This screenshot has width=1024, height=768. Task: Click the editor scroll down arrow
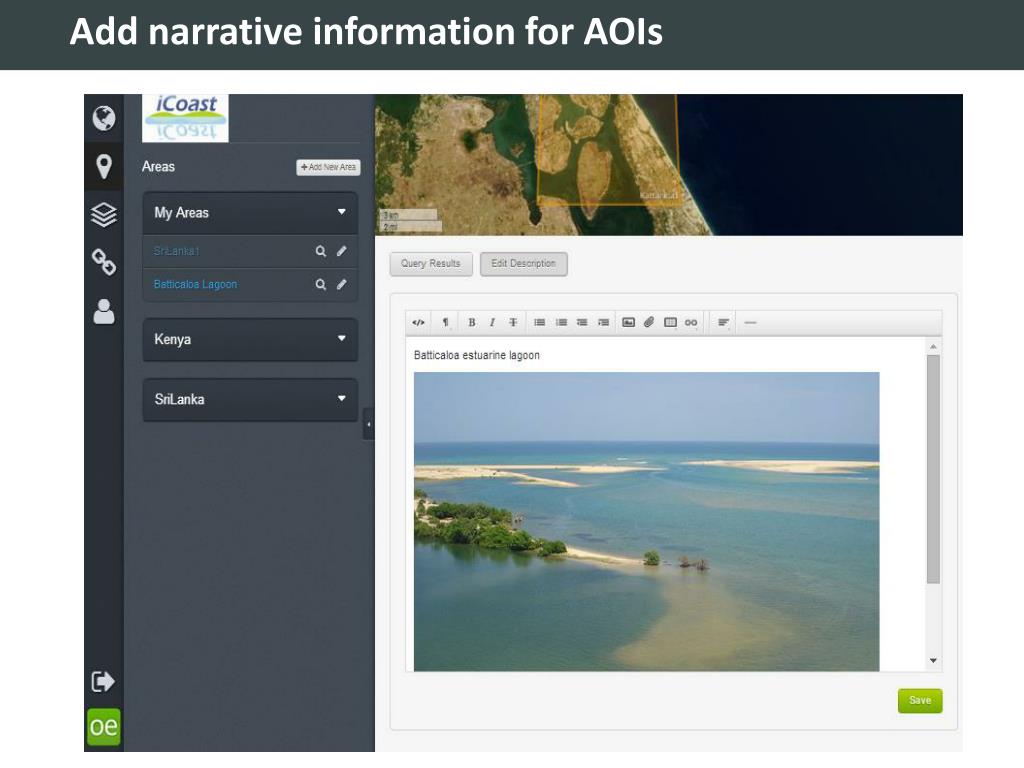point(933,661)
